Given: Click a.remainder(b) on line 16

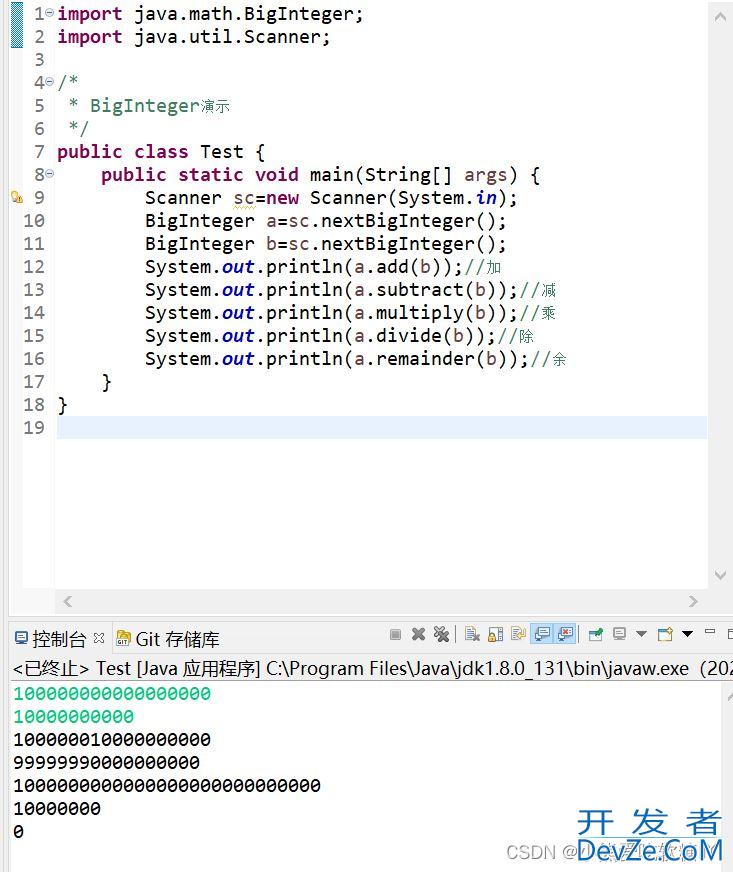Looking at the screenshot, I should tap(432, 359).
